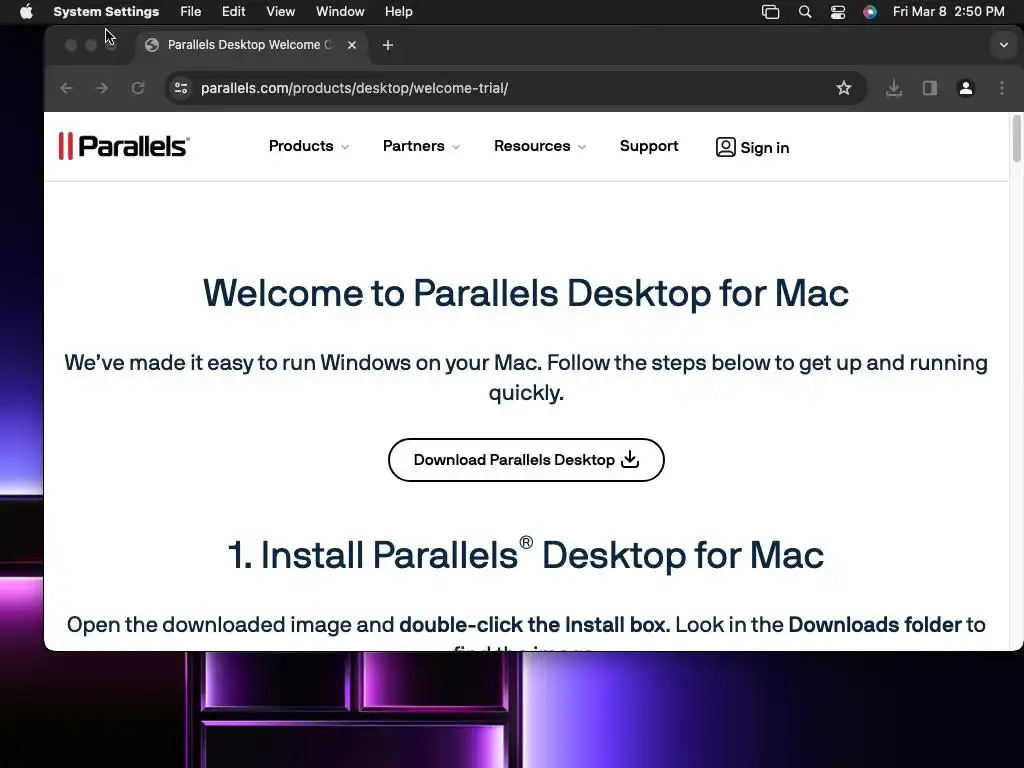
Task: Toggle the browser side panel
Action: click(x=930, y=88)
